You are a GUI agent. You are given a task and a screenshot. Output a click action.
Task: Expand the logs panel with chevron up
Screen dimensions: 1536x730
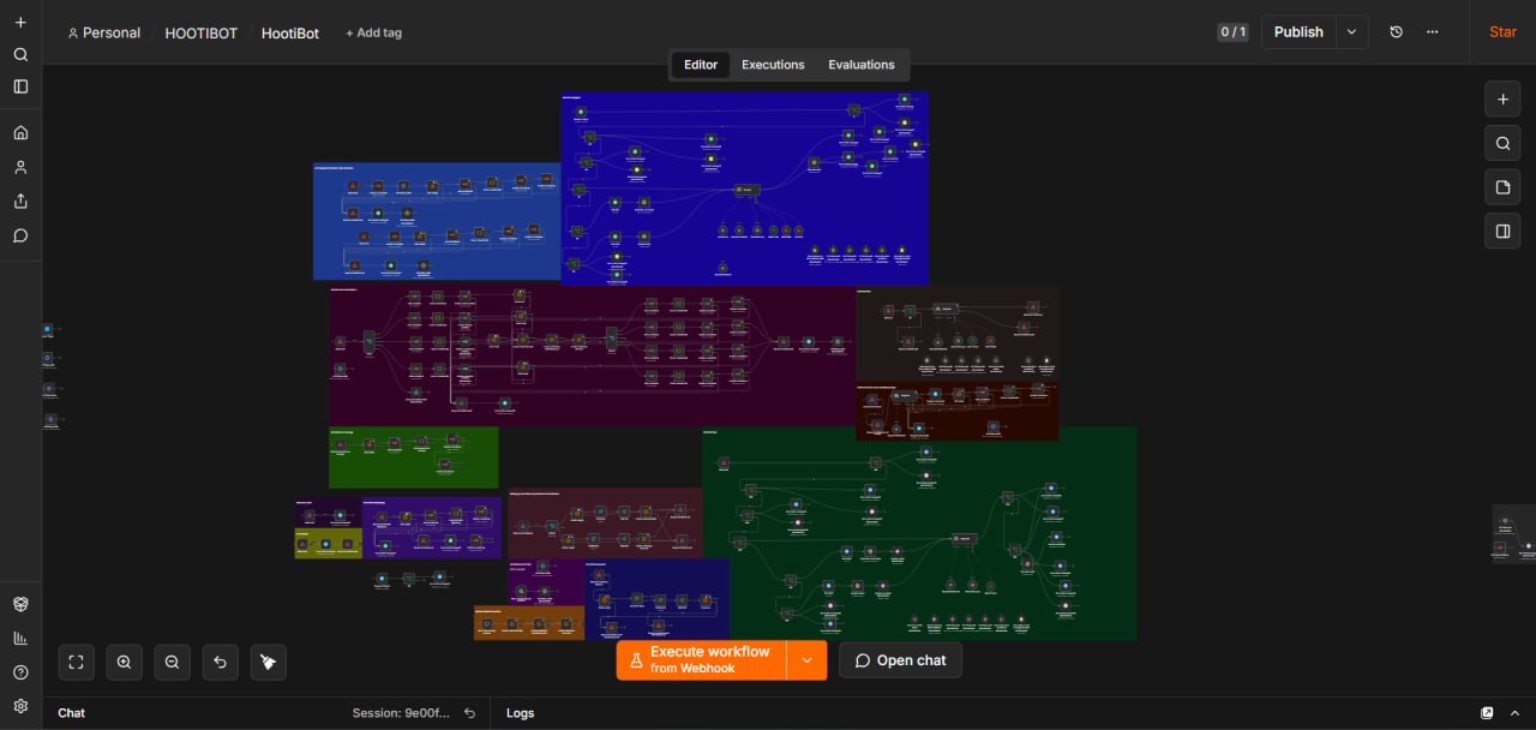pos(1515,713)
